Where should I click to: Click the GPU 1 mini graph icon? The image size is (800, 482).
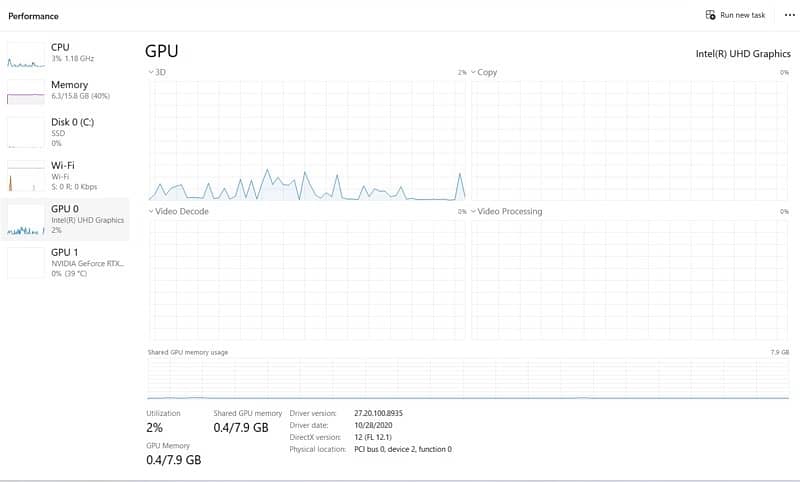tap(26, 262)
